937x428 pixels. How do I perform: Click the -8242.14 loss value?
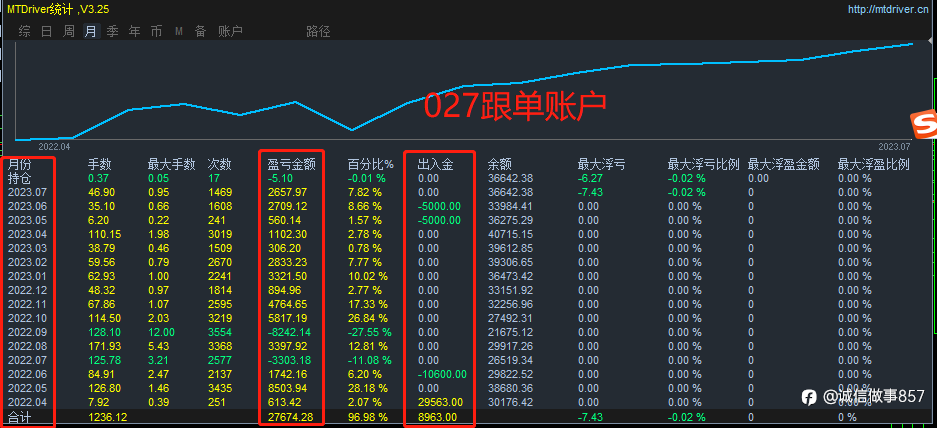point(290,332)
